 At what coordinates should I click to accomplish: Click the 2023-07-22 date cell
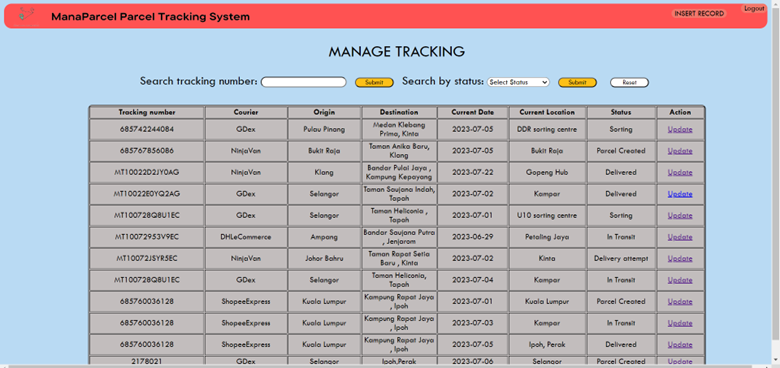pyautogui.click(x=473, y=173)
